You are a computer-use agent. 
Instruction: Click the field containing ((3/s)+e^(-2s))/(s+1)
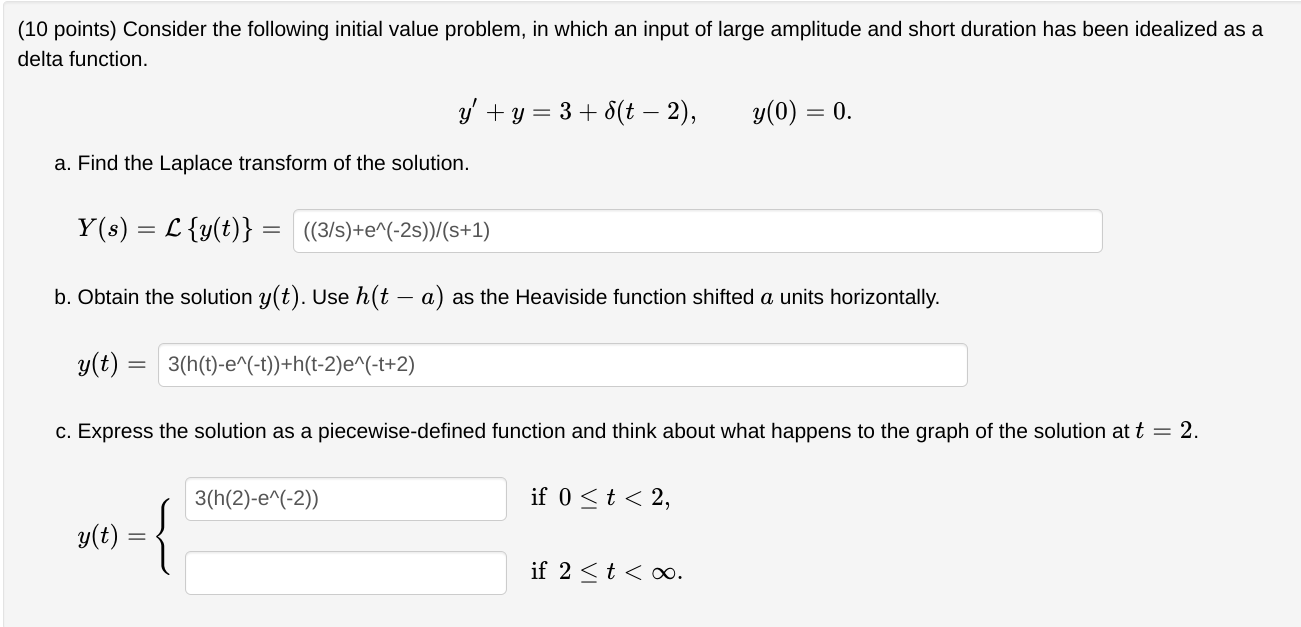coord(697,231)
